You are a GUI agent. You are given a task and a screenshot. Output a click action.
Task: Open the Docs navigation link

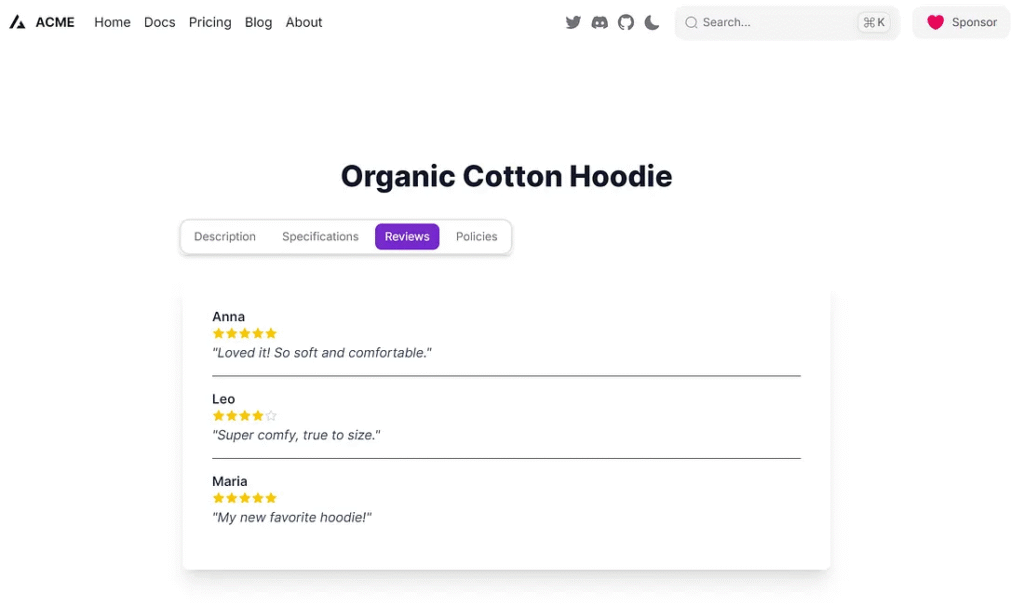tap(159, 22)
